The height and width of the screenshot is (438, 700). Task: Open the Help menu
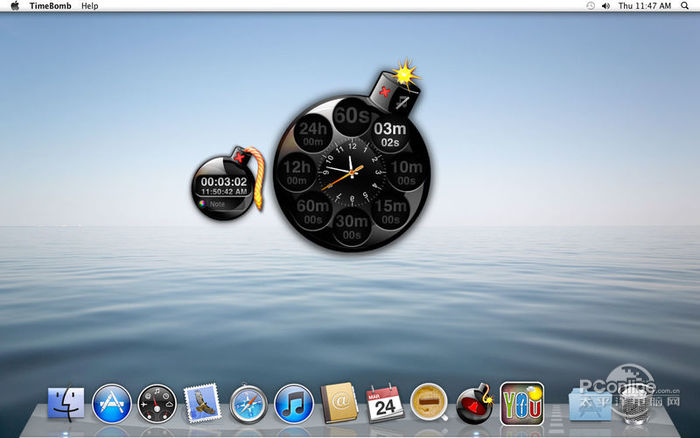point(89,6)
